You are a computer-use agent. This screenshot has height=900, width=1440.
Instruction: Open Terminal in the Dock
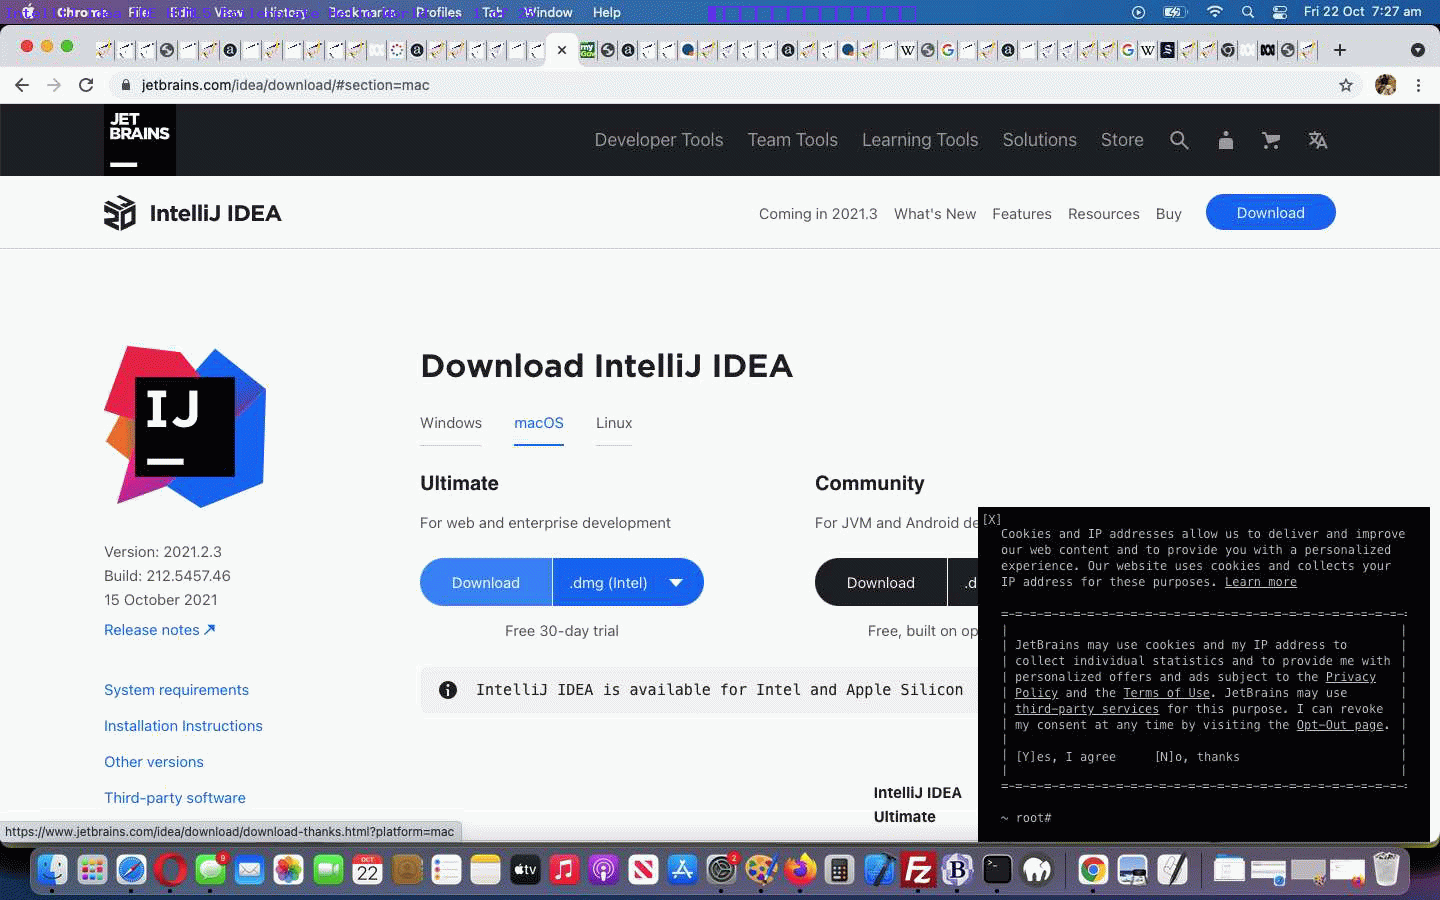[x=997, y=870]
